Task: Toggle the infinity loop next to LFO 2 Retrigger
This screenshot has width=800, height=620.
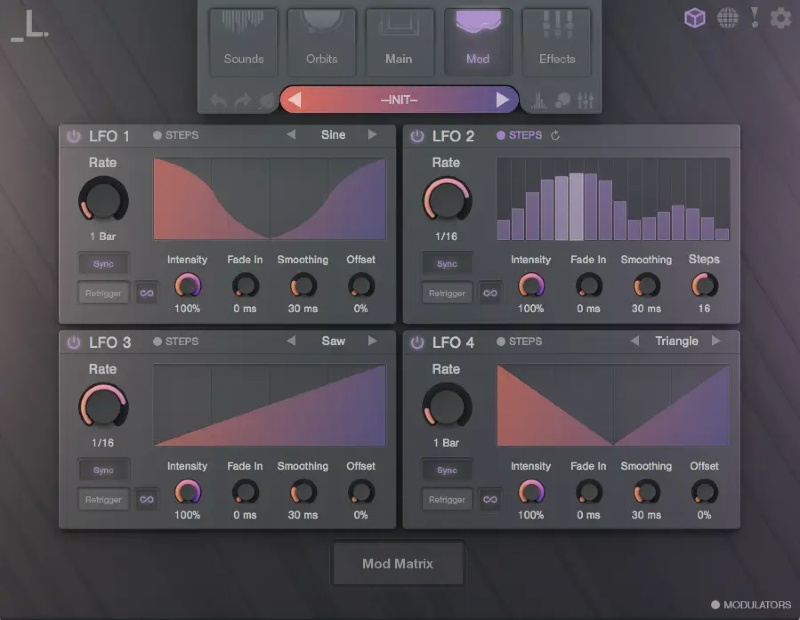Action: 490,293
